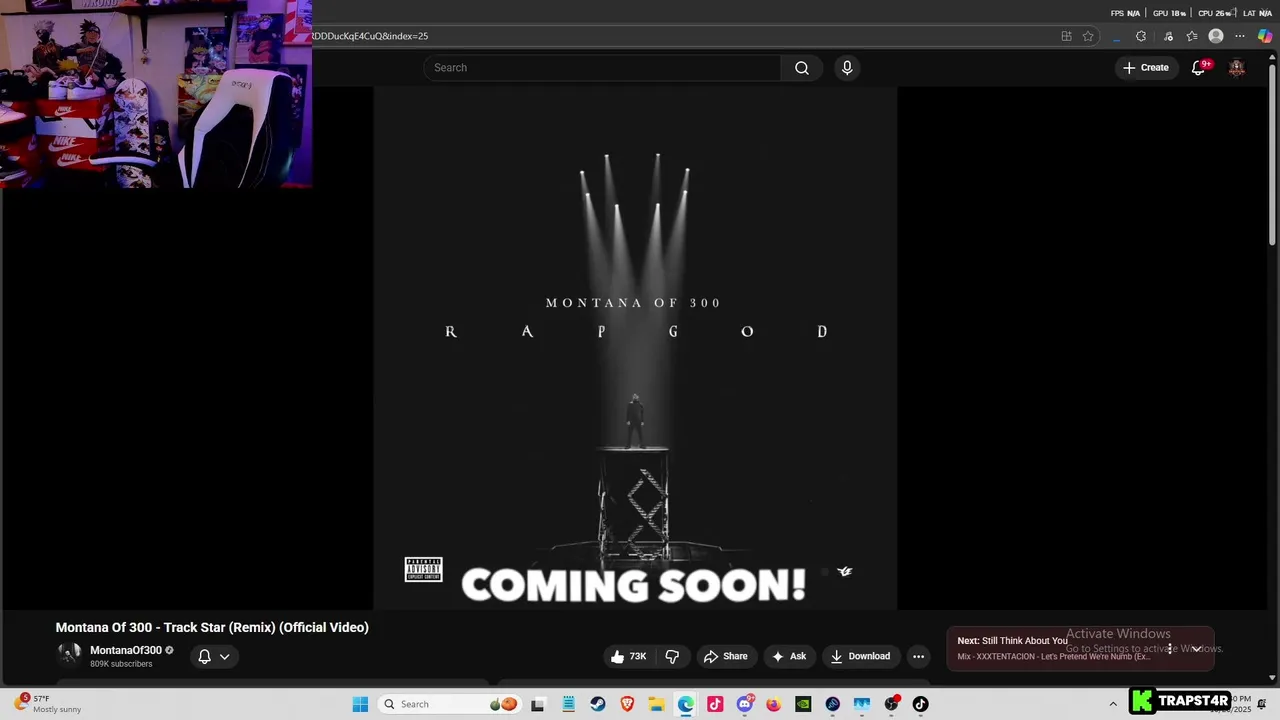The height and width of the screenshot is (720, 1280).
Task: Click the 809K subscribers text
Action: 121,664
